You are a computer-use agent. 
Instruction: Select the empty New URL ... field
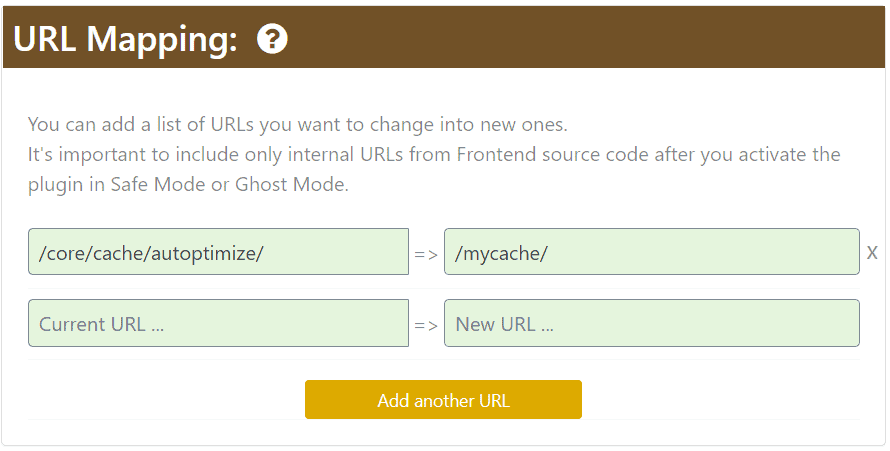click(652, 323)
